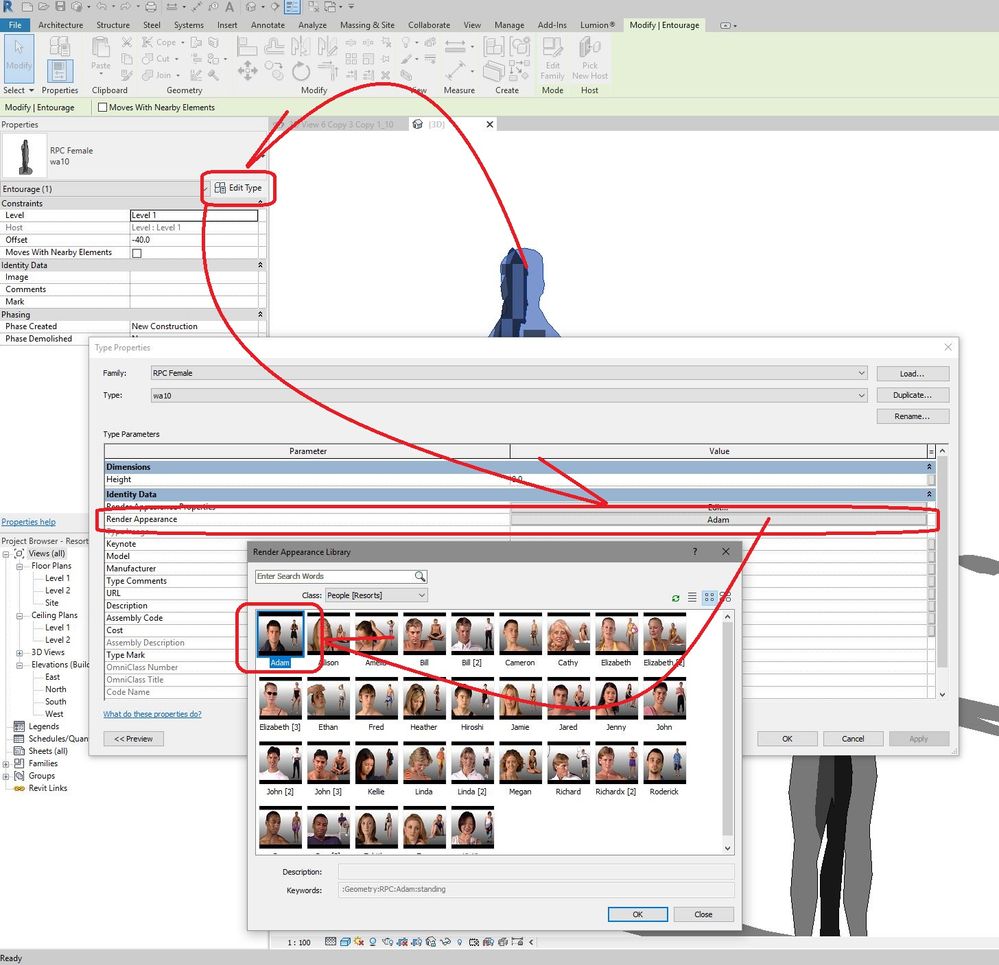Click the Text 'A' icon in quick access toolbar
The width and height of the screenshot is (999, 965).
point(229,7)
